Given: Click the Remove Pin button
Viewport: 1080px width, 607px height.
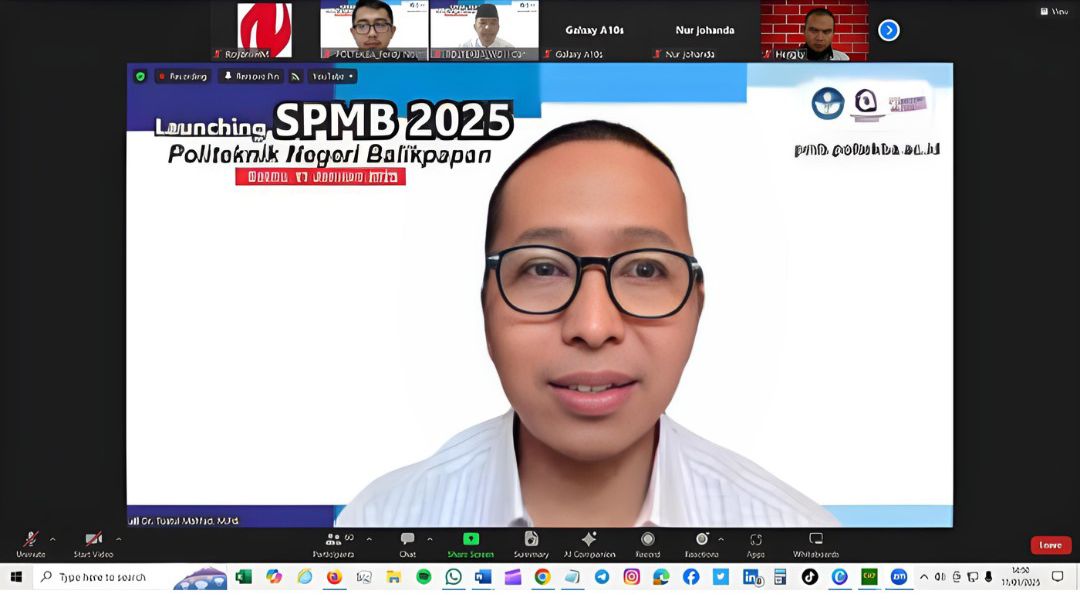Looking at the screenshot, I should click(x=251, y=76).
